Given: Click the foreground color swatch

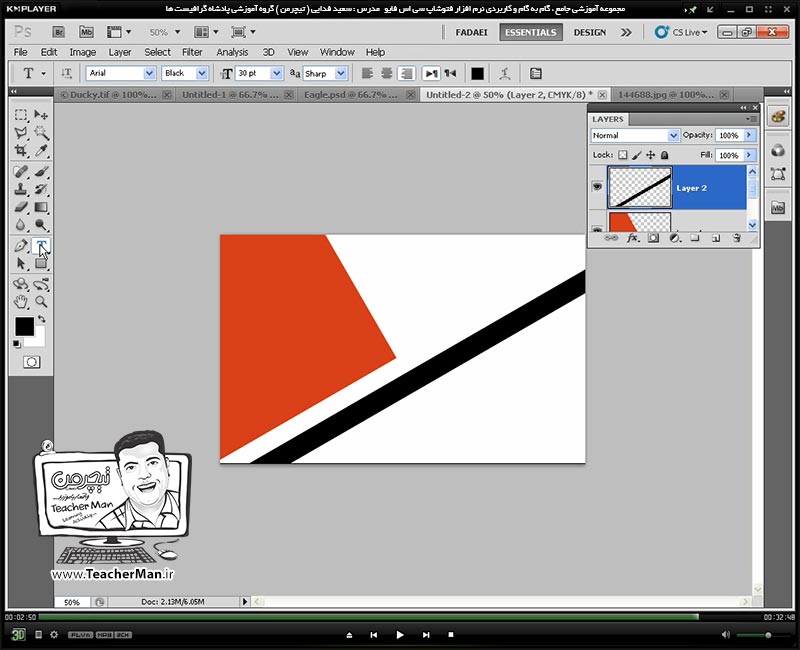Looking at the screenshot, I should tap(24, 327).
